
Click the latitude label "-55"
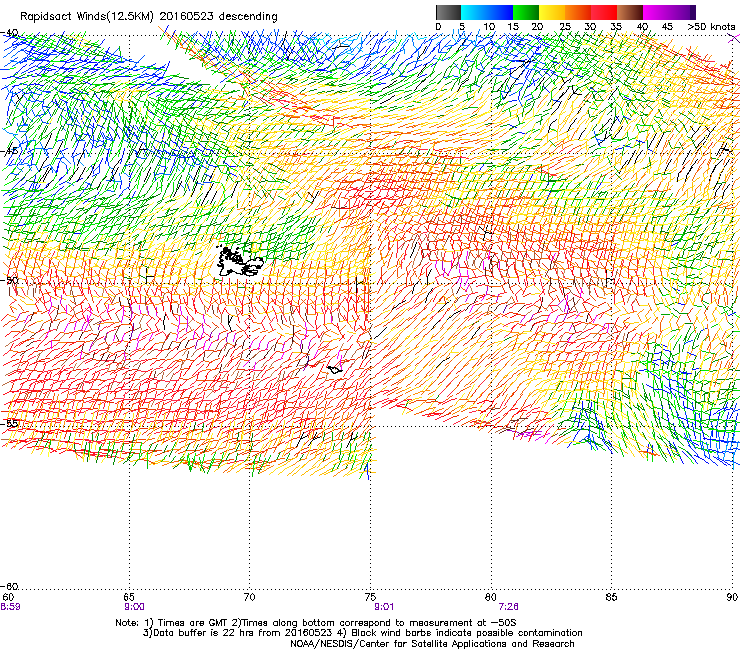click(9, 423)
